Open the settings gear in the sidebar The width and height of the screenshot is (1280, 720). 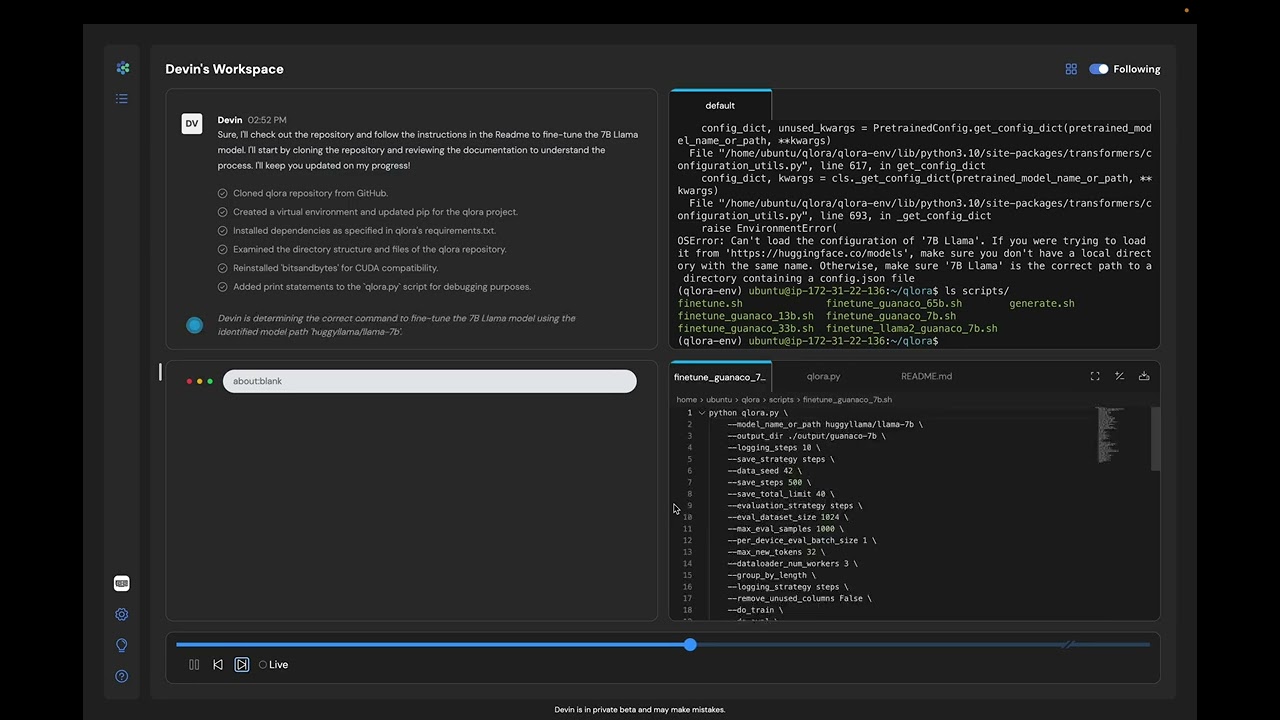click(x=122, y=615)
